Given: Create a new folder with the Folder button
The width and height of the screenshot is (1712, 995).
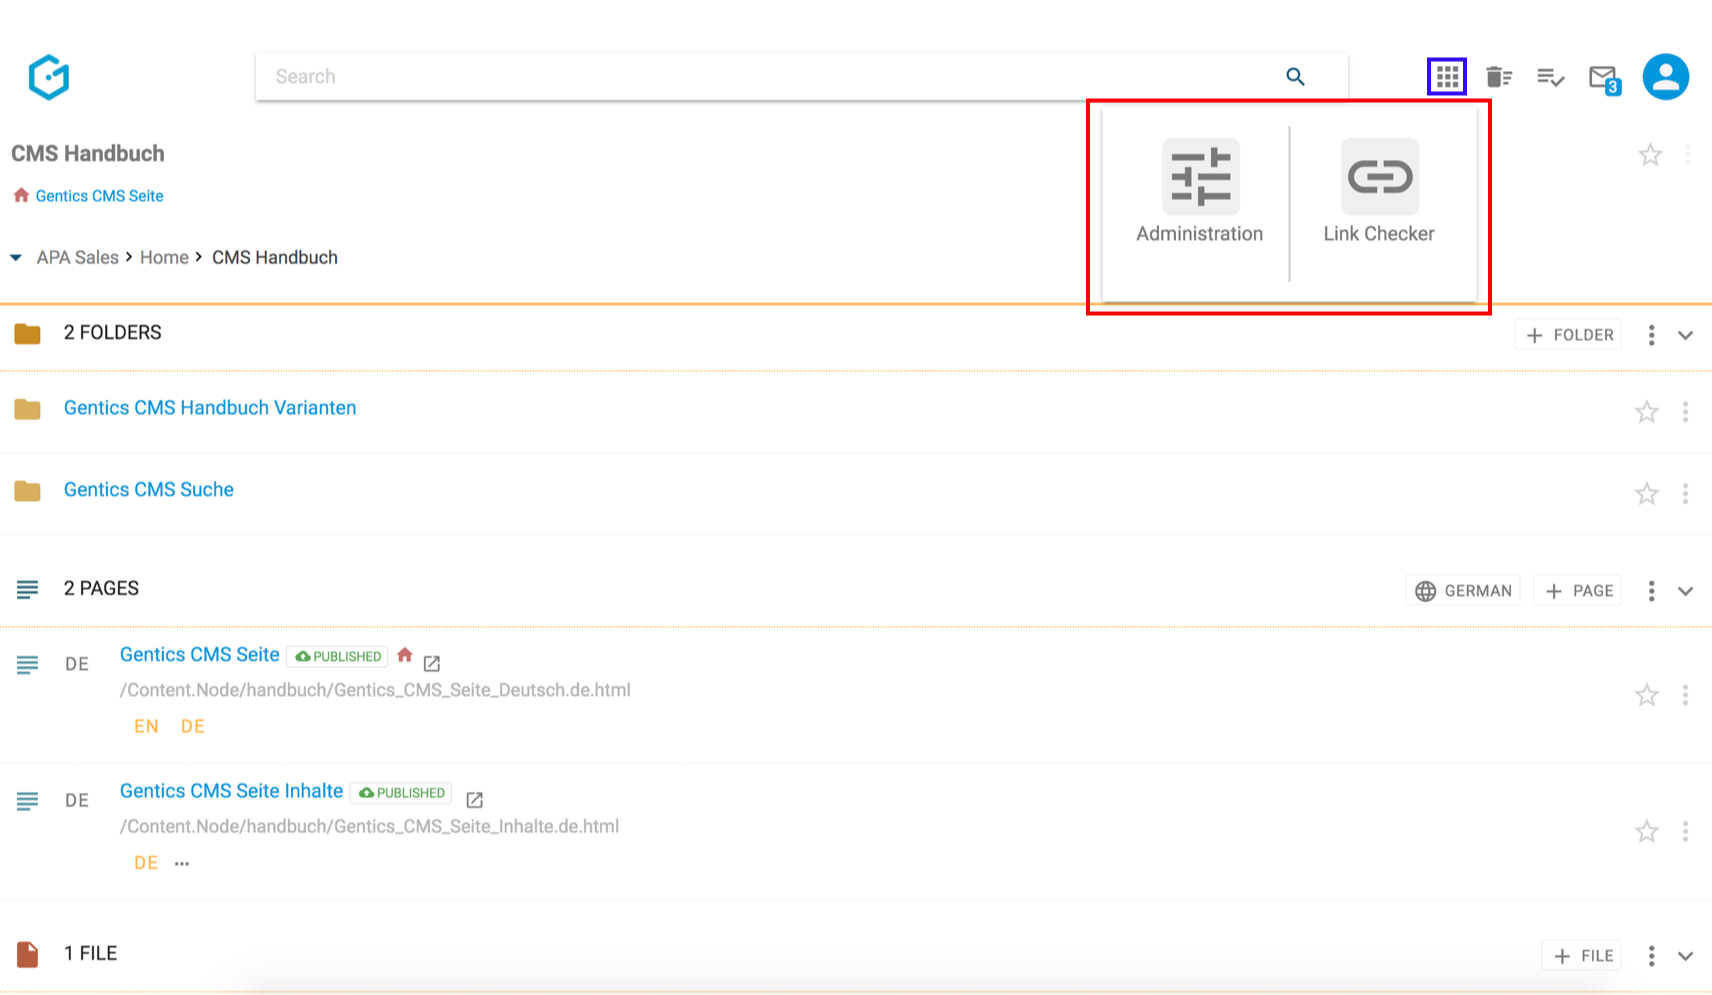Looking at the screenshot, I should click(x=1569, y=335).
